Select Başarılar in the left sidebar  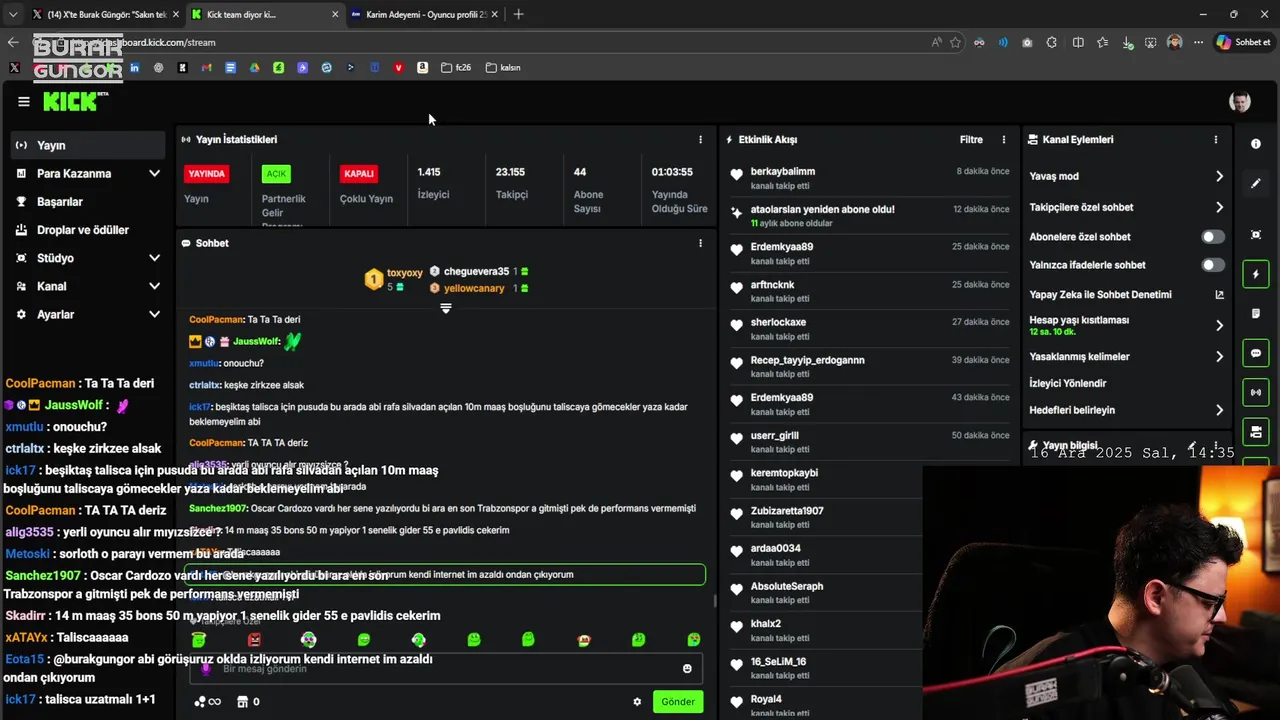click(x=87, y=202)
